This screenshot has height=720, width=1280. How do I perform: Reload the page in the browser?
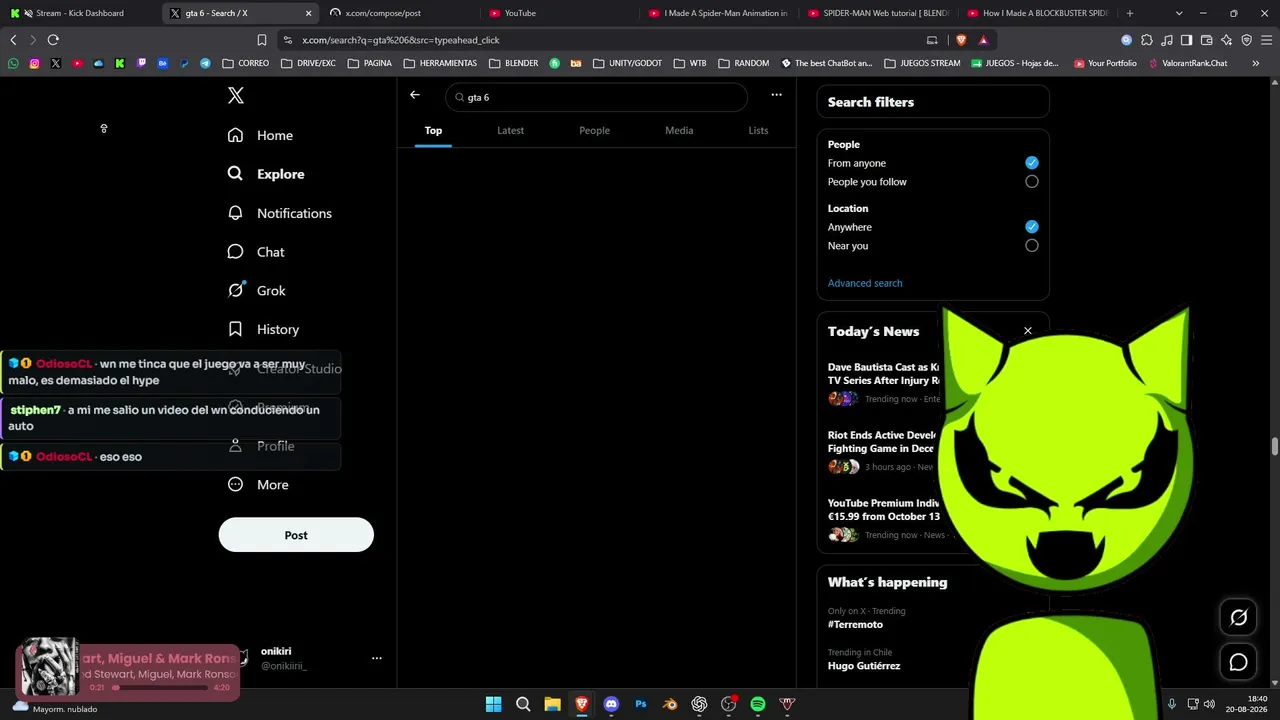53,40
